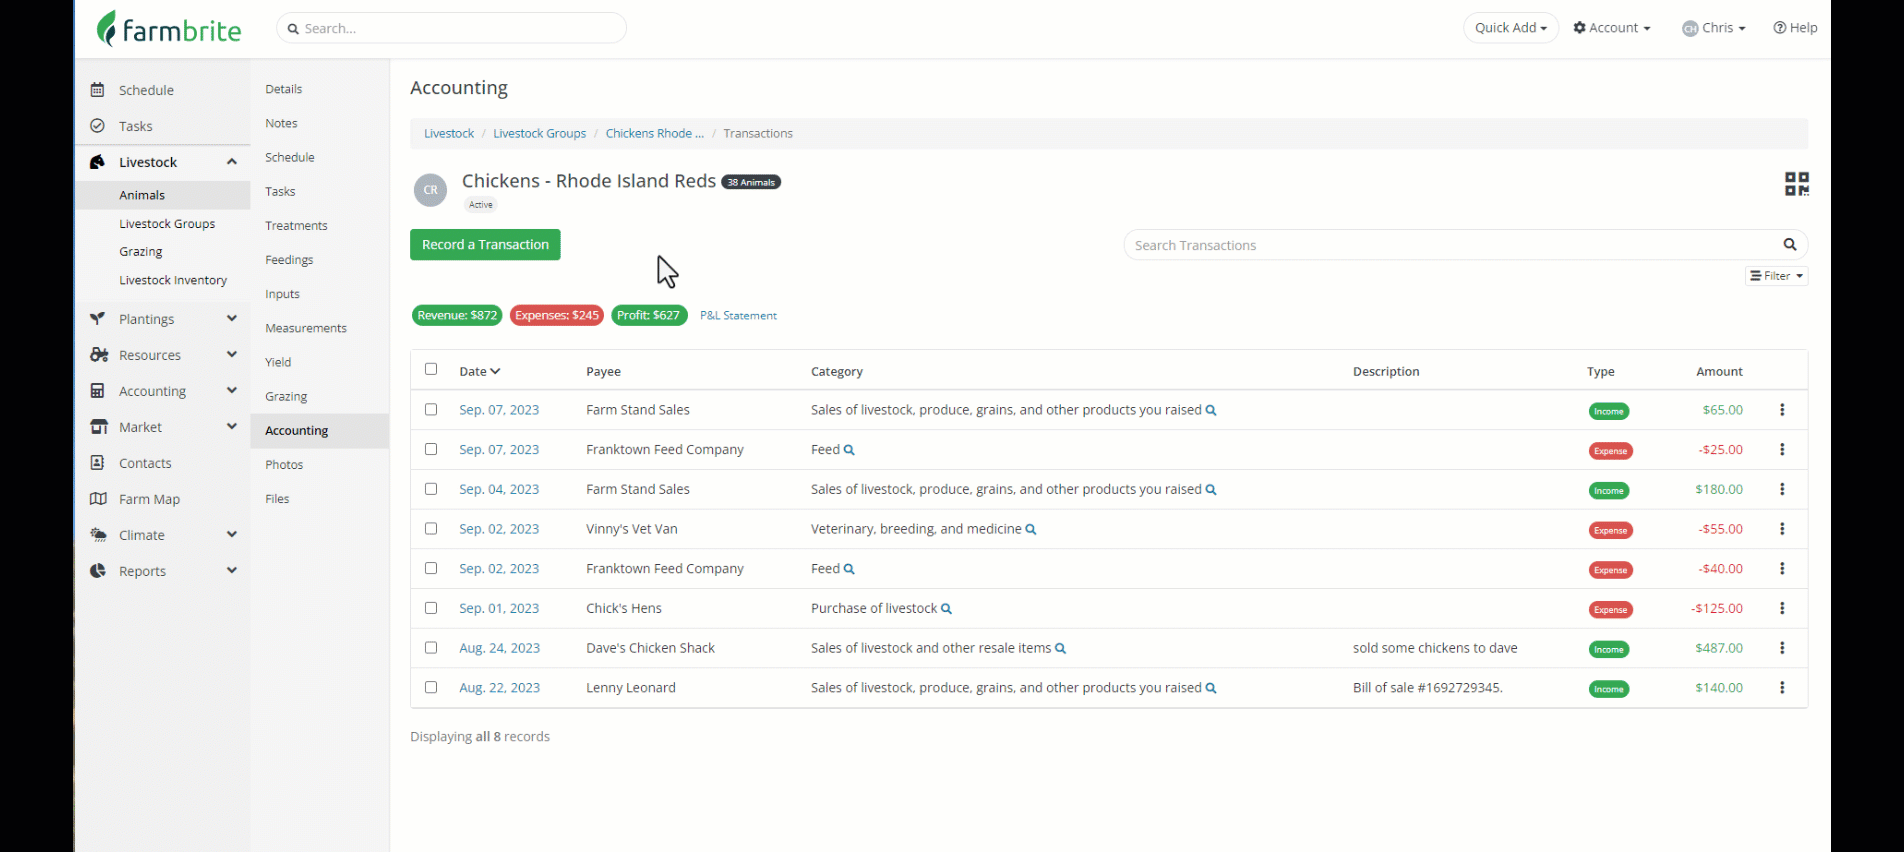Click the Help question mark icon

coord(1780,28)
